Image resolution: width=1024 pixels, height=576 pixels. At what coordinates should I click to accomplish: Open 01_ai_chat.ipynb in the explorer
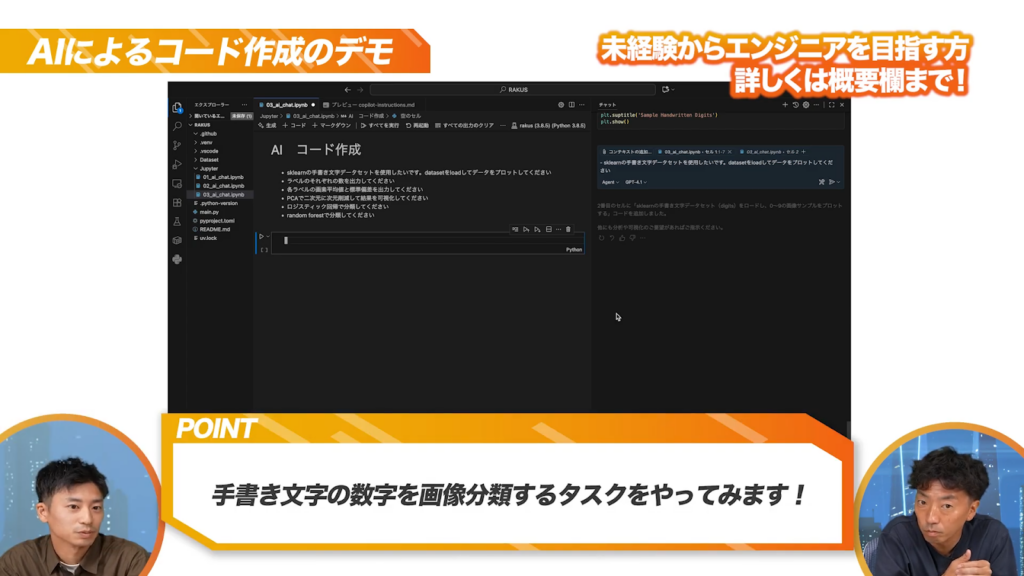222,177
